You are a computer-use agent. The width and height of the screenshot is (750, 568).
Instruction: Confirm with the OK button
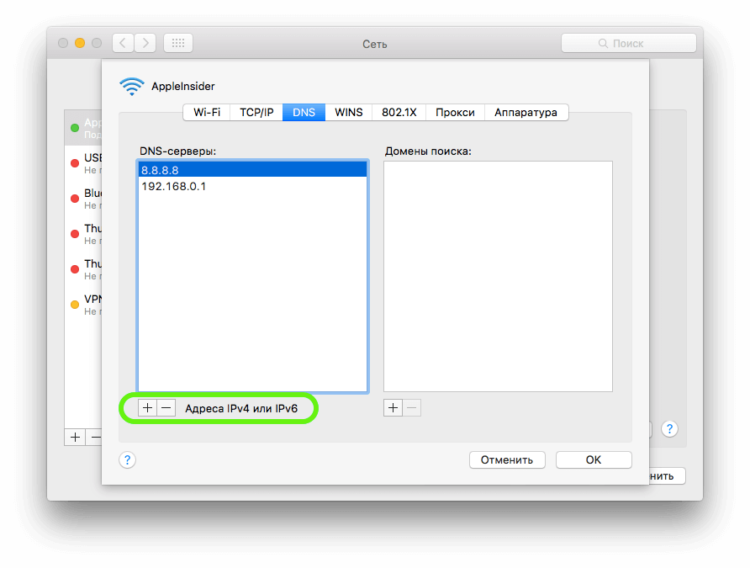594,460
